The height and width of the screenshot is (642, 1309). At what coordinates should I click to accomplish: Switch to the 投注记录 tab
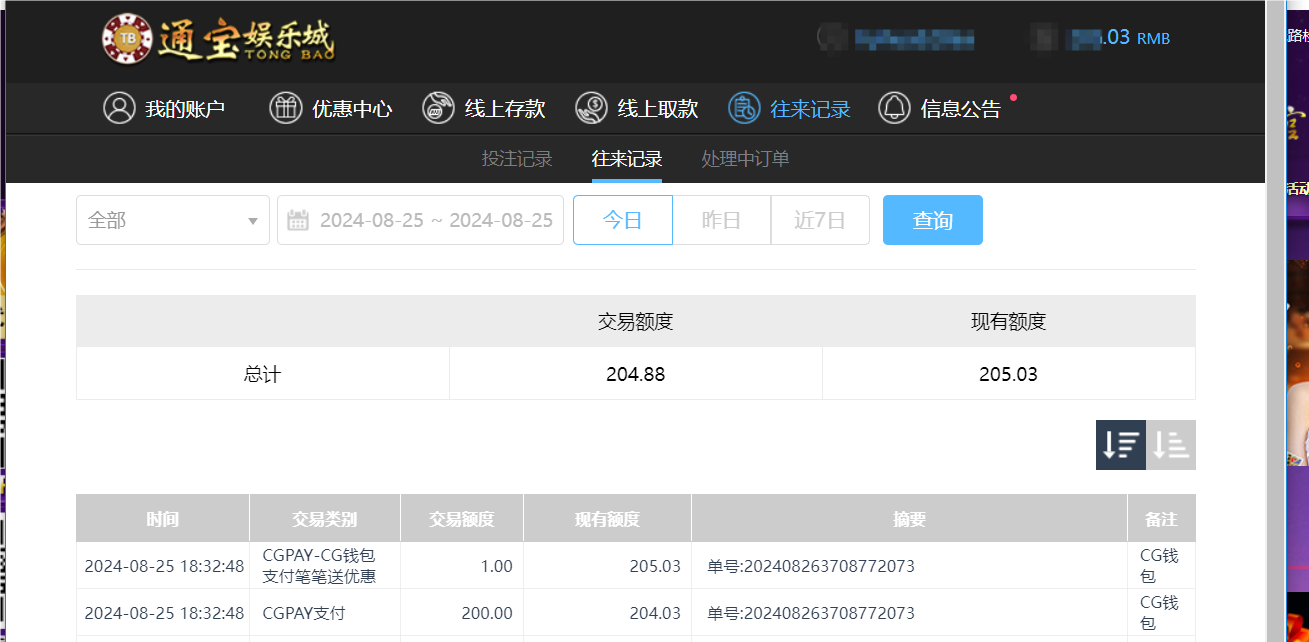click(516, 158)
